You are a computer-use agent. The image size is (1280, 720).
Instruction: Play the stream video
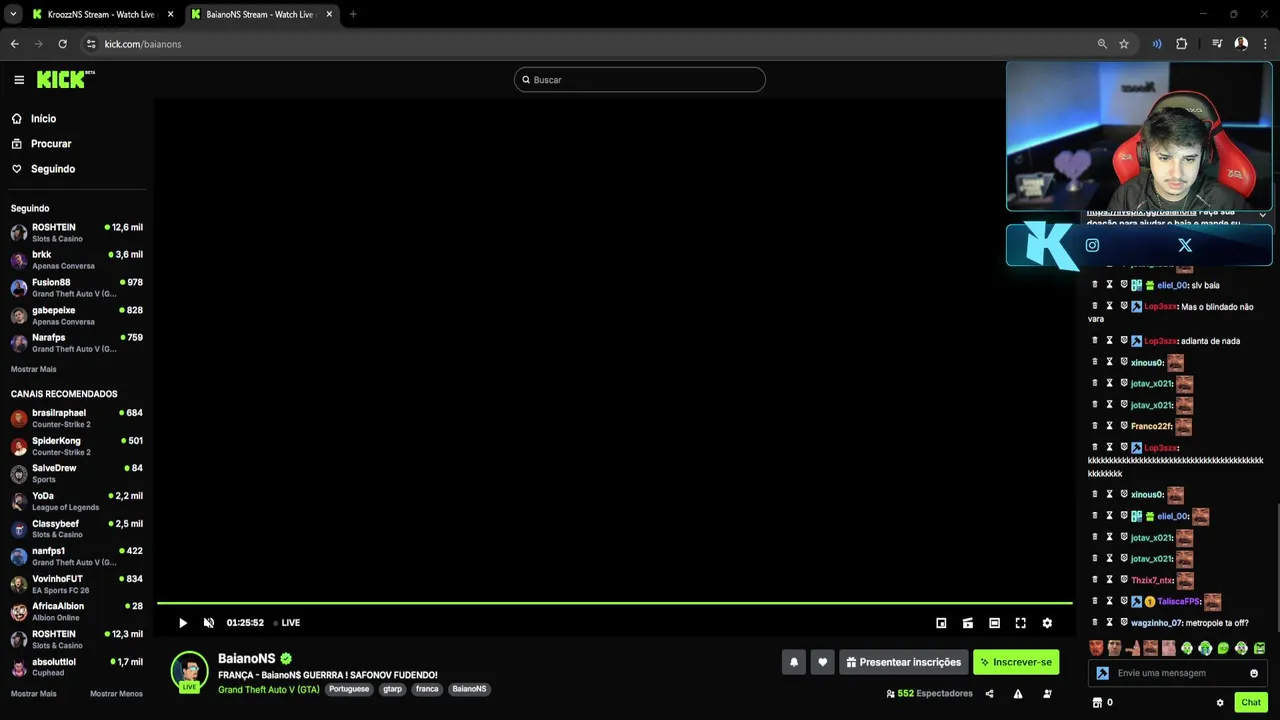183,623
